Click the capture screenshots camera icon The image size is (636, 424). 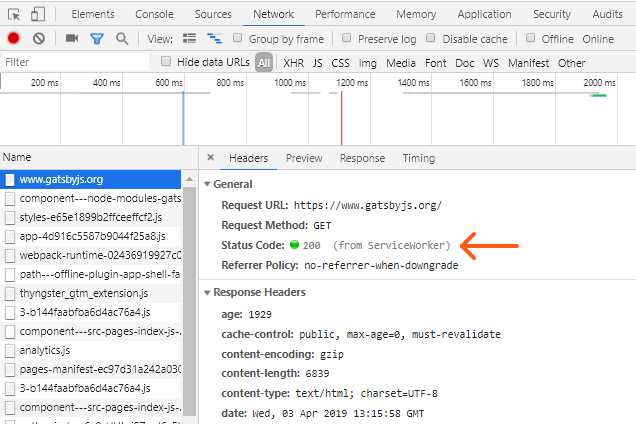click(x=72, y=38)
